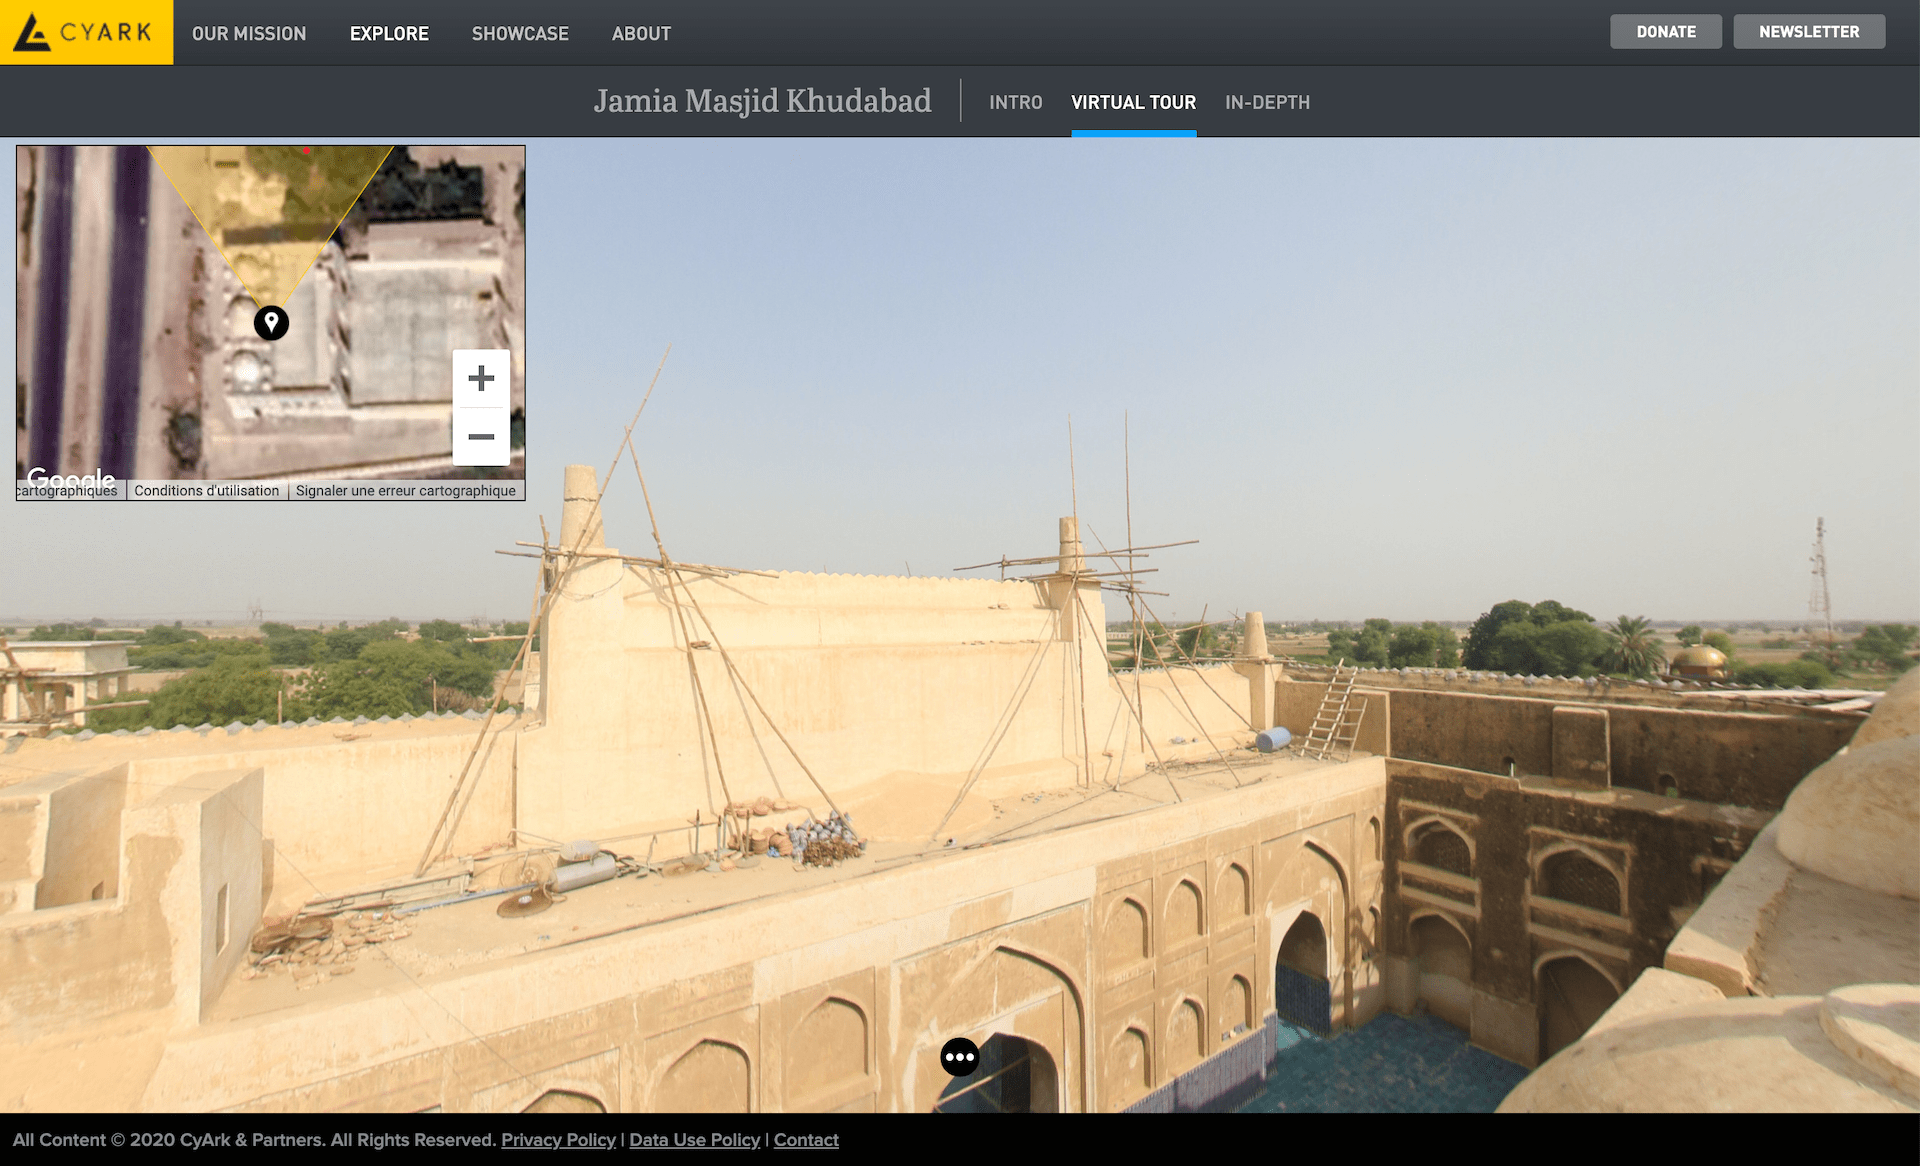Select the Virtual Tour tab
The image size is (1920, 1166).
(x=1133, y=102)
